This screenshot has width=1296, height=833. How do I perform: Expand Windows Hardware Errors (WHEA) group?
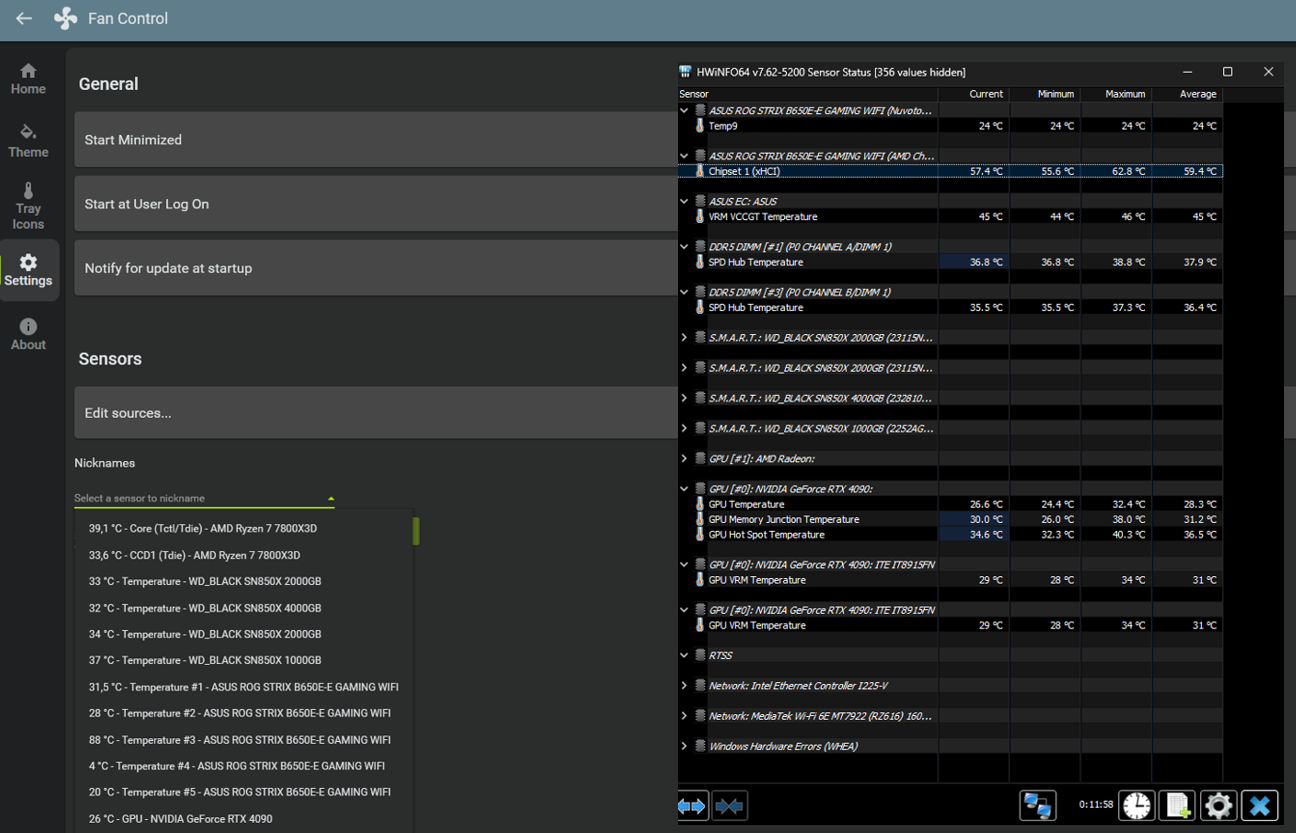click(684, 746)
